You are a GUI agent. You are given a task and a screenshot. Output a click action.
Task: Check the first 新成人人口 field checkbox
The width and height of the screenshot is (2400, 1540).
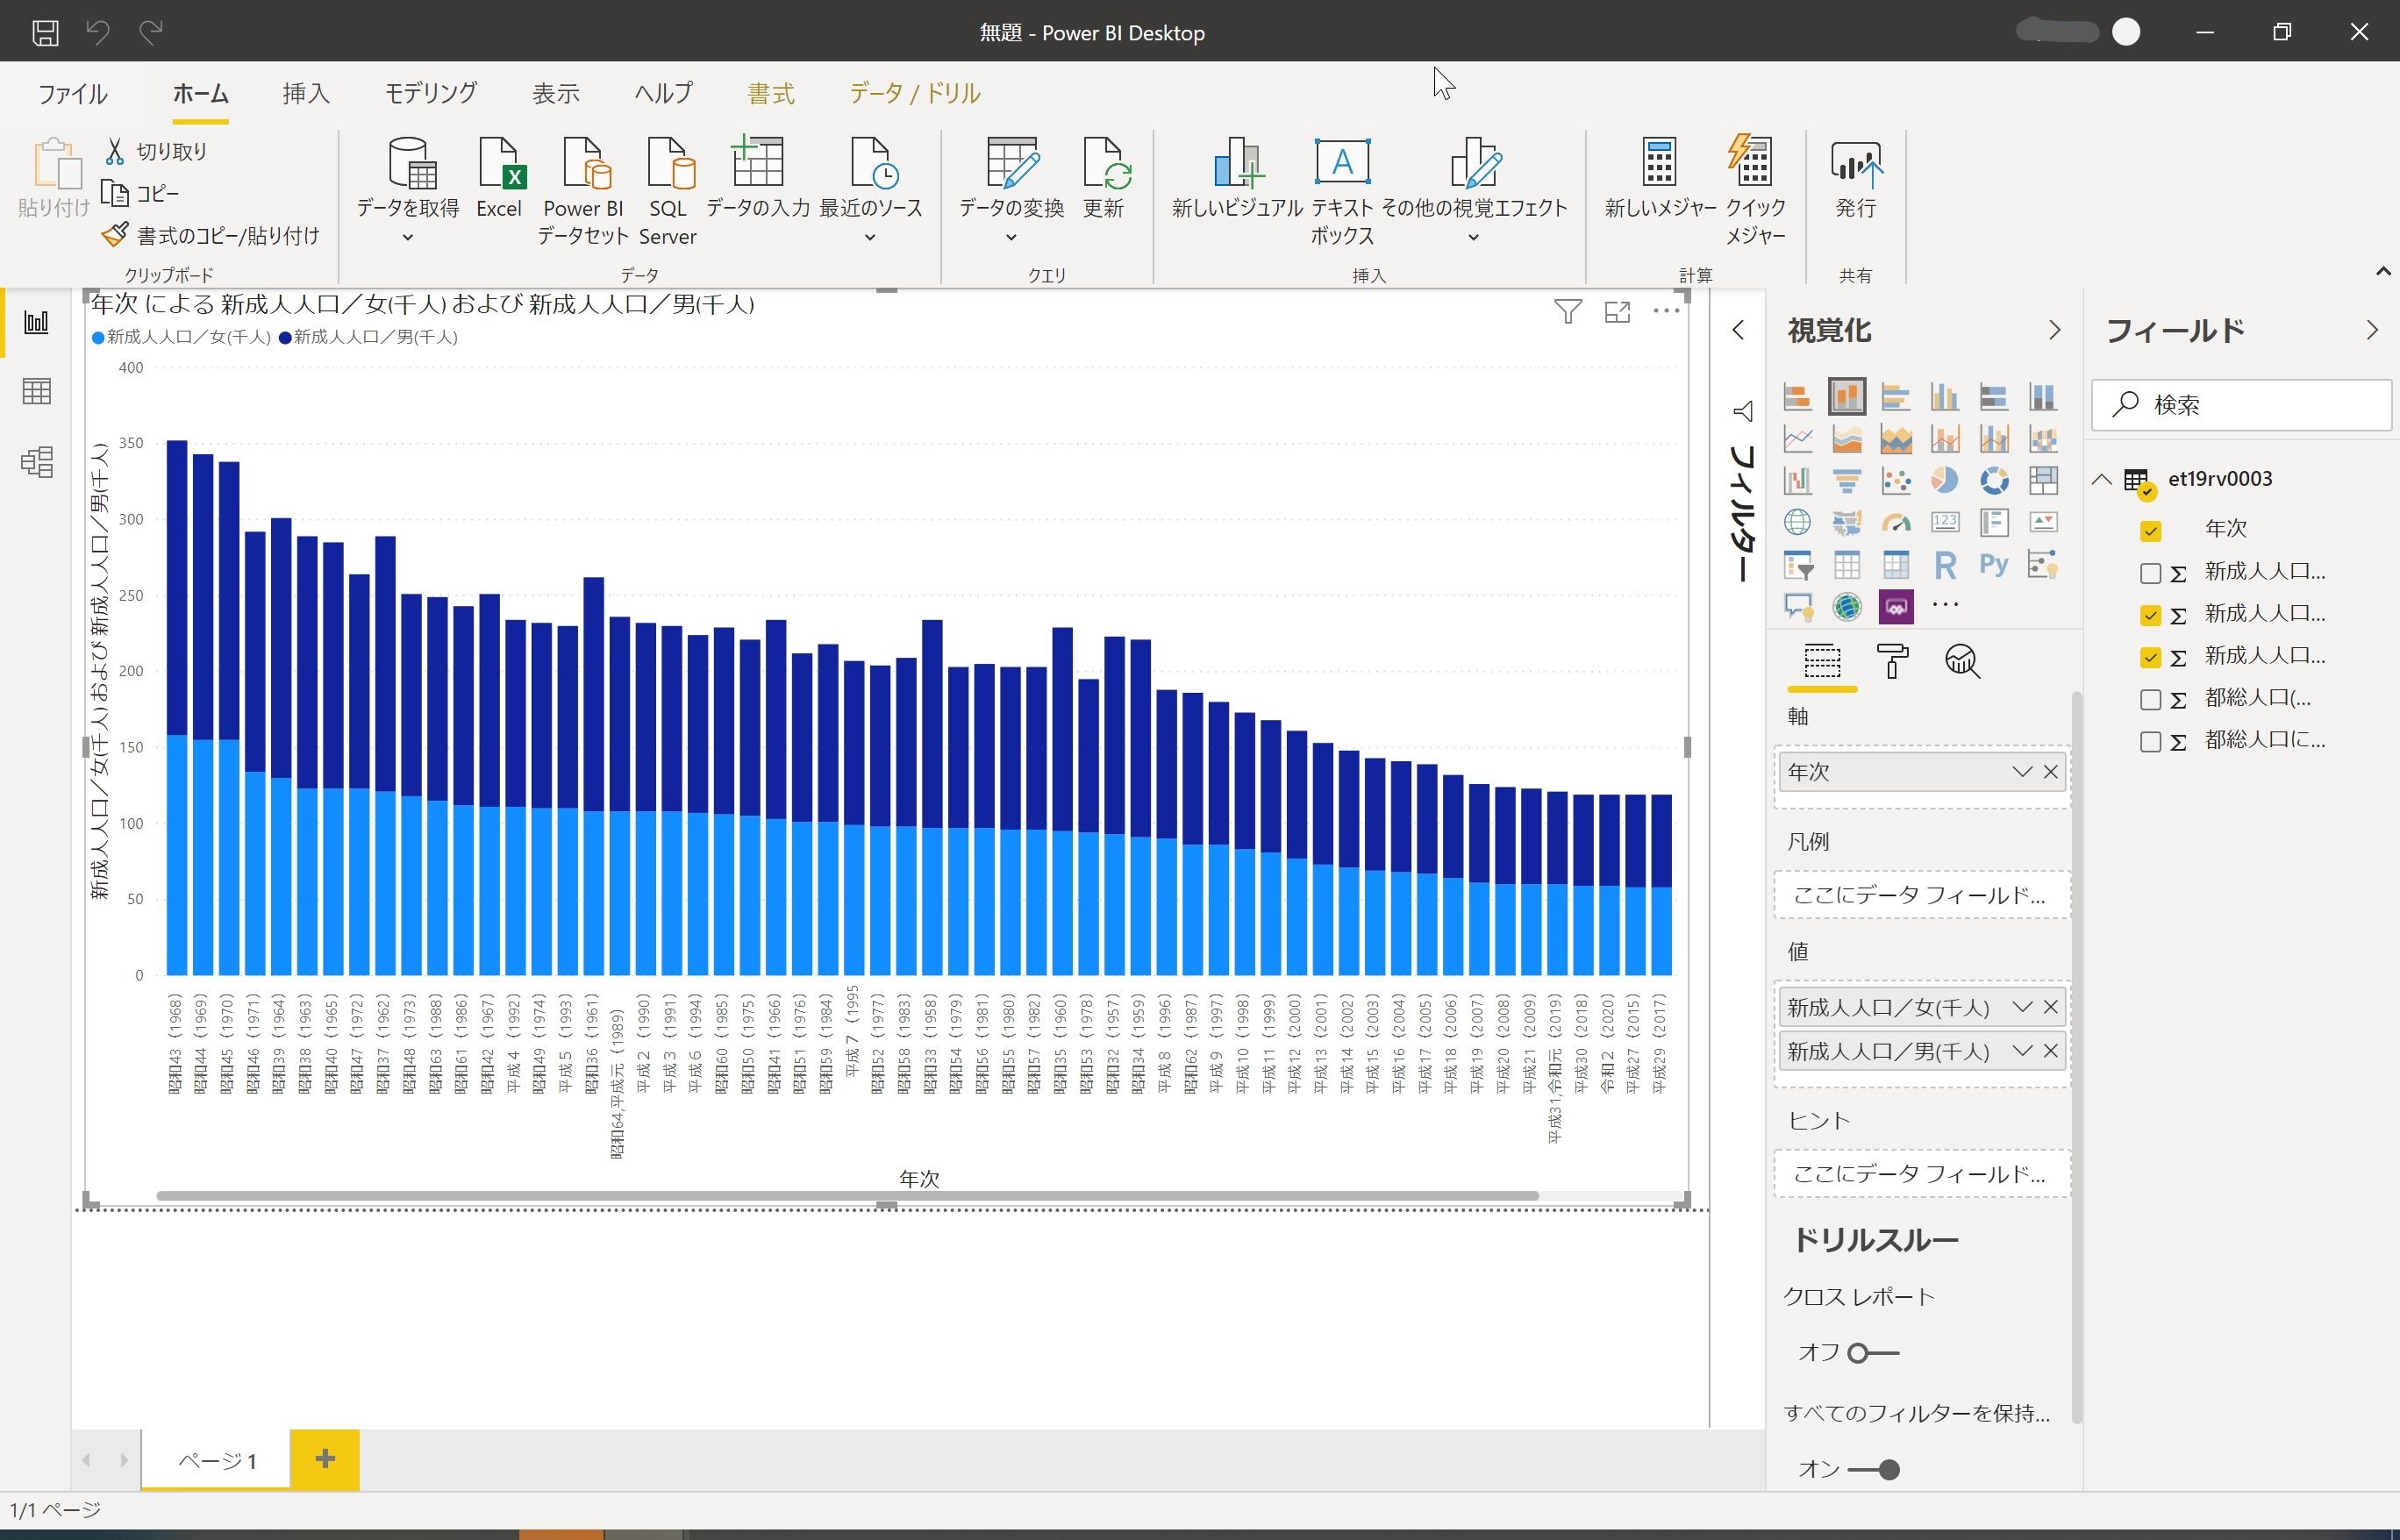pyautogui.click(x=2150, y=573)
